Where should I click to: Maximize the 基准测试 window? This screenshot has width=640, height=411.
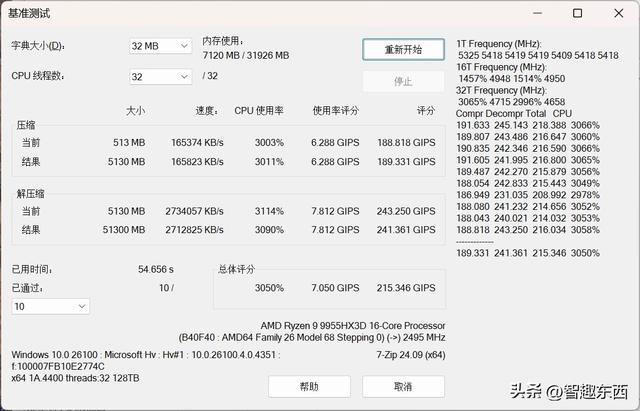[x=578, y=13]
